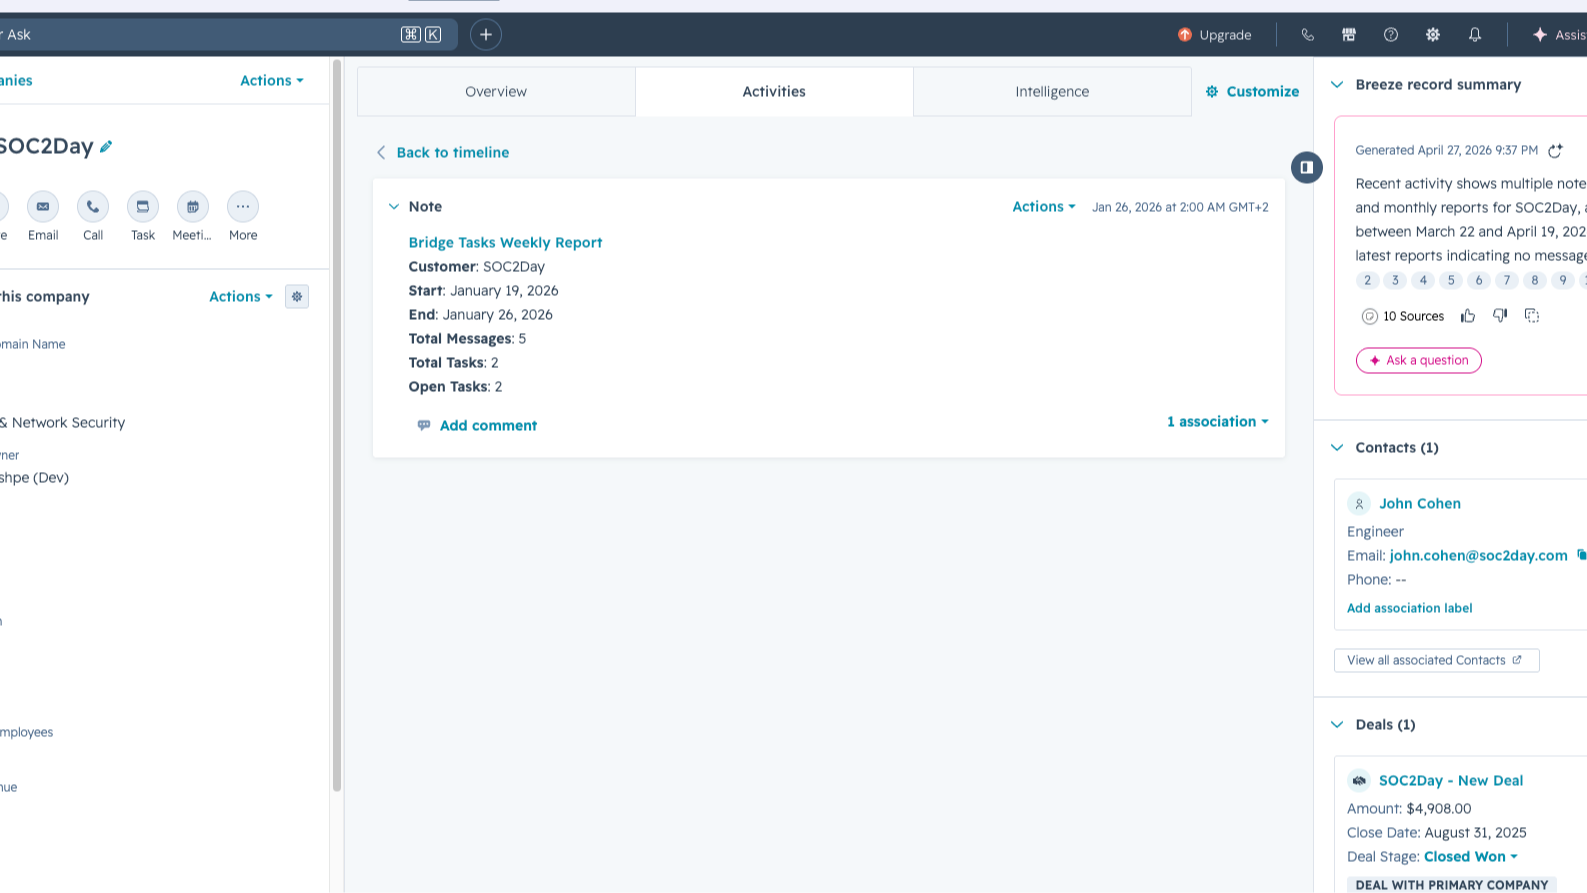Click the Task action icon

click(143, 206)
